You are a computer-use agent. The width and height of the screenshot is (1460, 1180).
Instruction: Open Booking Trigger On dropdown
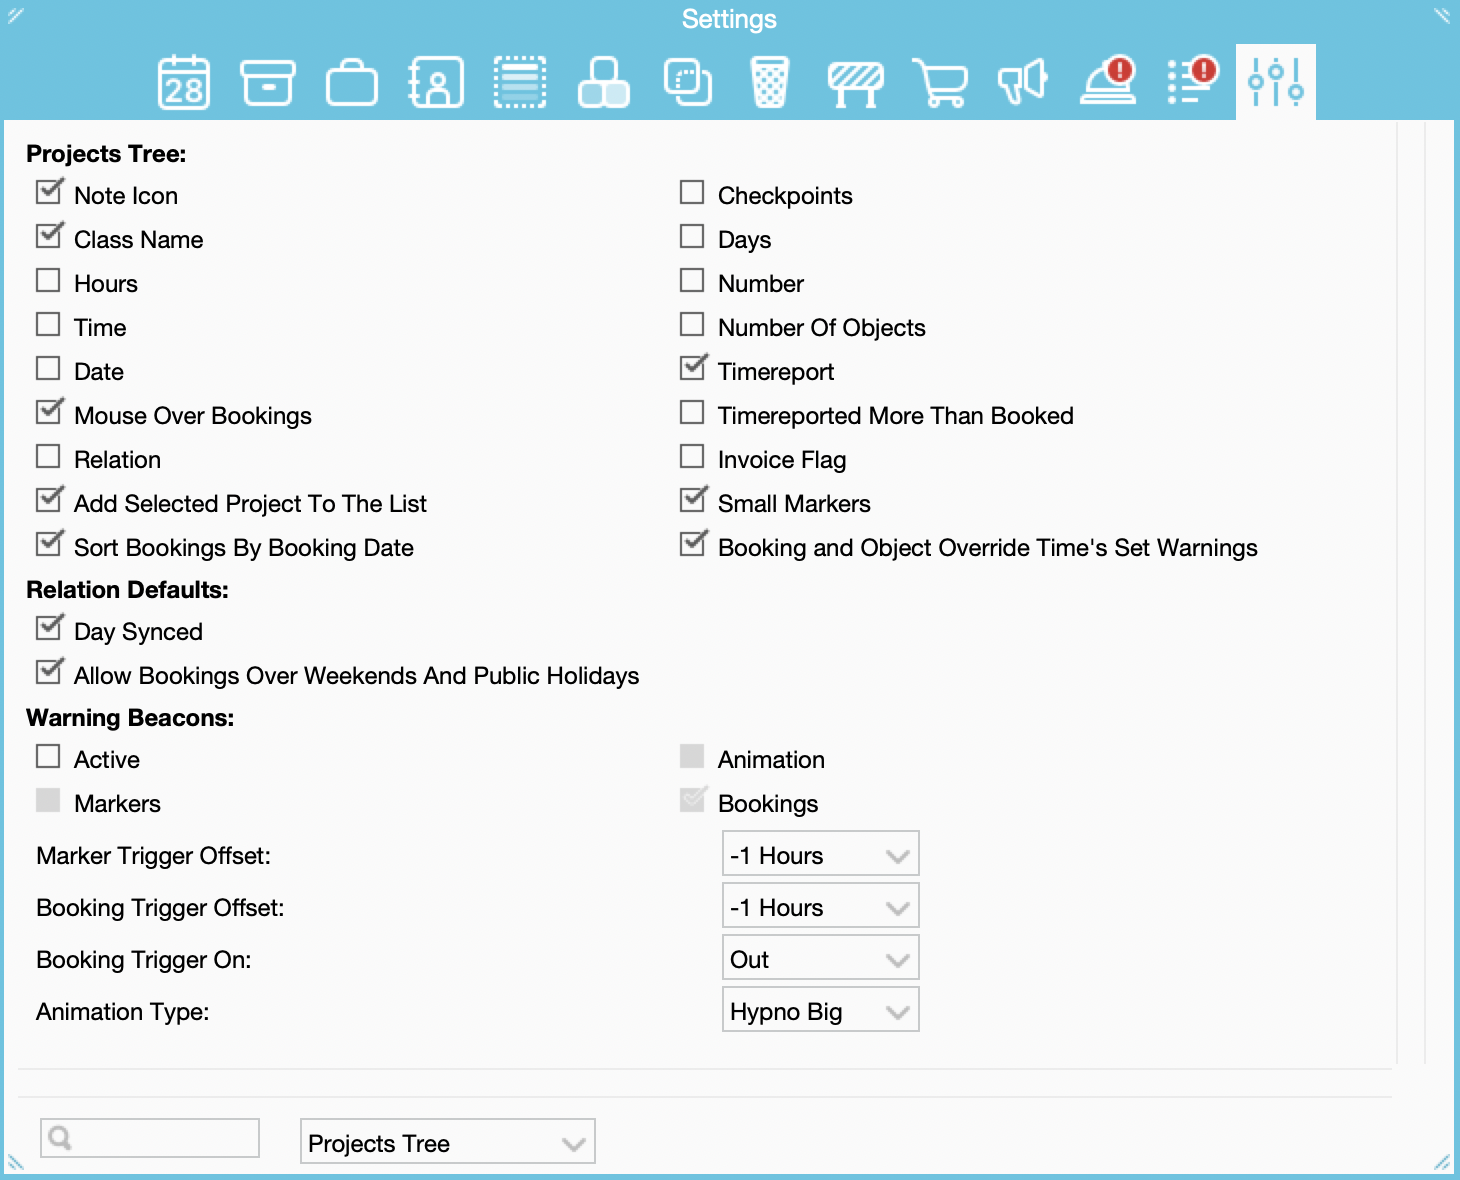(x=820, y=958)
